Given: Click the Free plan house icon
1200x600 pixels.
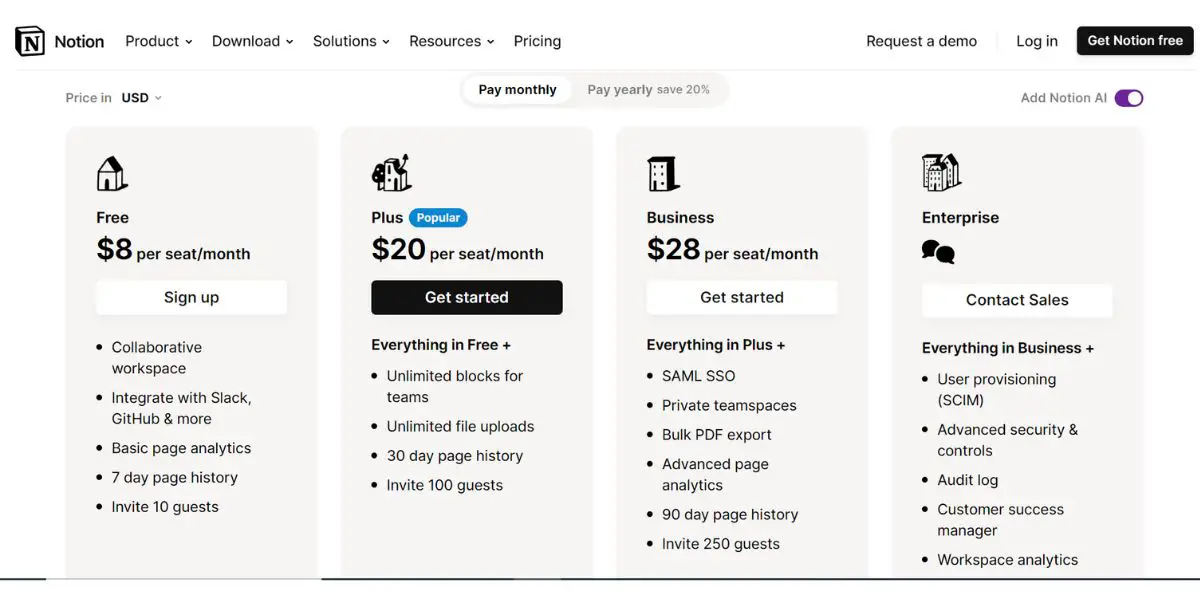Looking at the screenshot, I should pyautogui.click(x=112, y=174).
